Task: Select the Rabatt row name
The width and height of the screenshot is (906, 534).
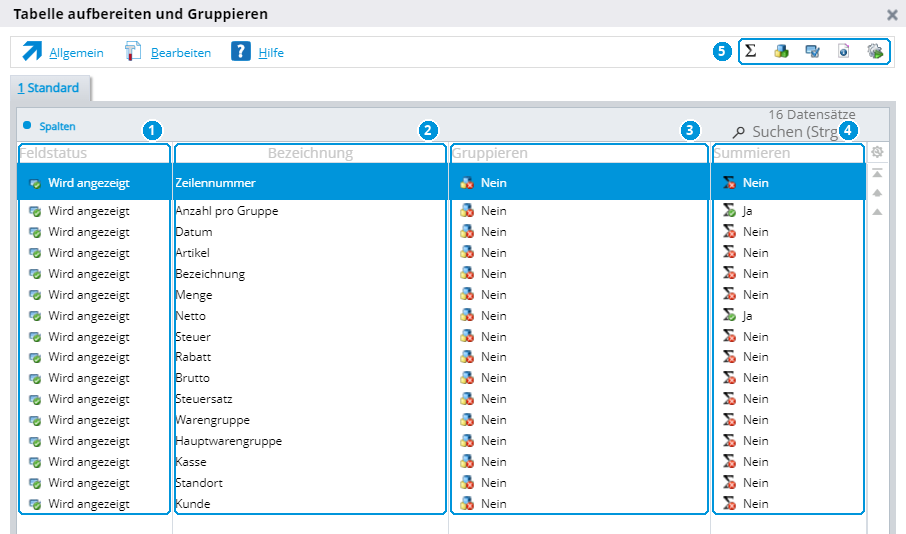Action: [193, 357]
